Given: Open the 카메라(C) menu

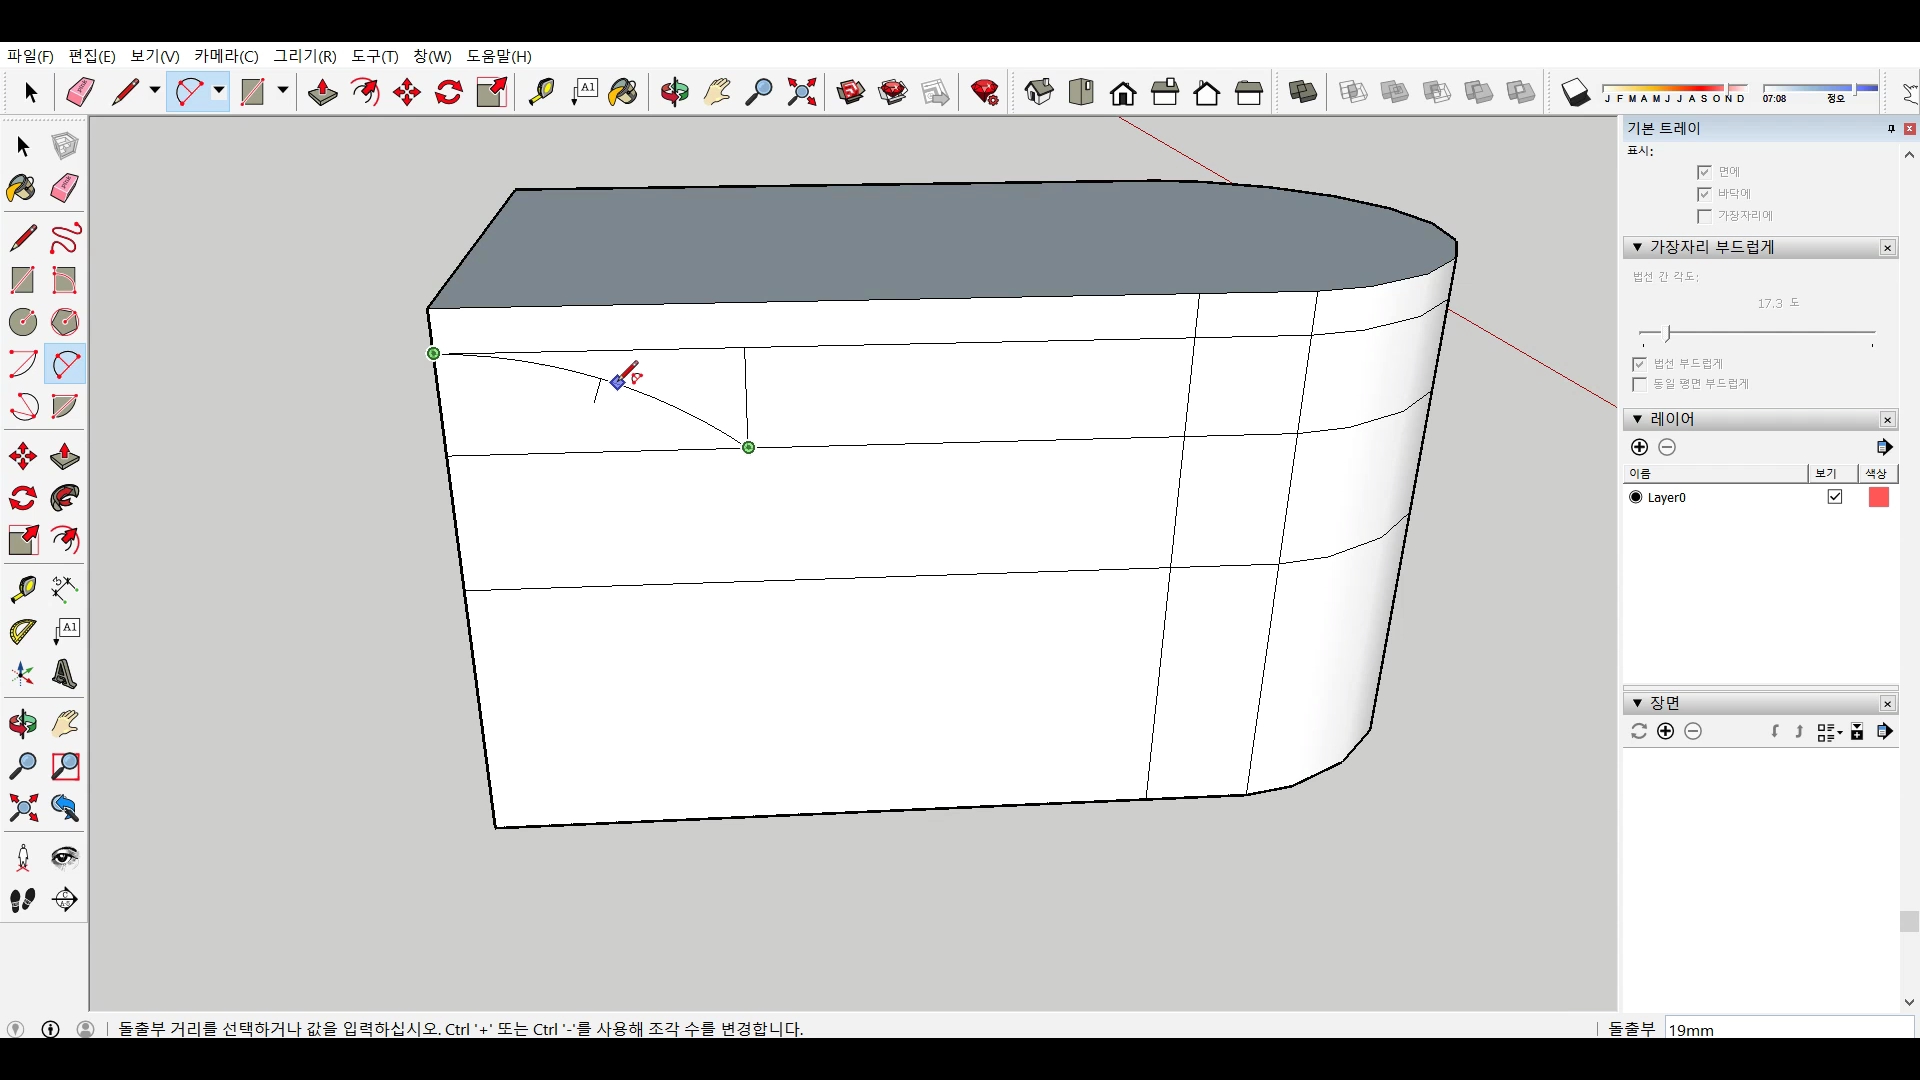Looking at the screenshot, I should (226, 56).
